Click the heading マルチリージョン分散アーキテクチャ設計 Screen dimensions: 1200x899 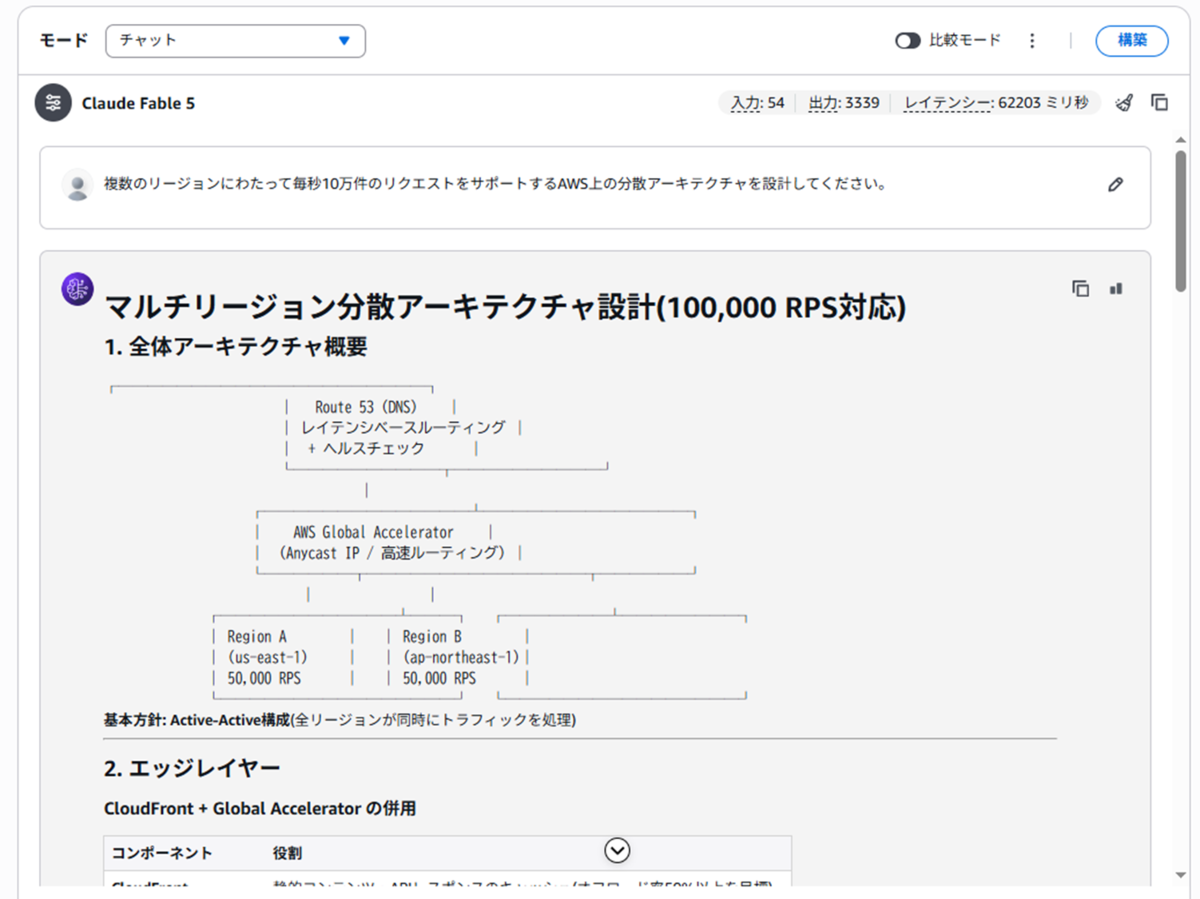(505, 308)
